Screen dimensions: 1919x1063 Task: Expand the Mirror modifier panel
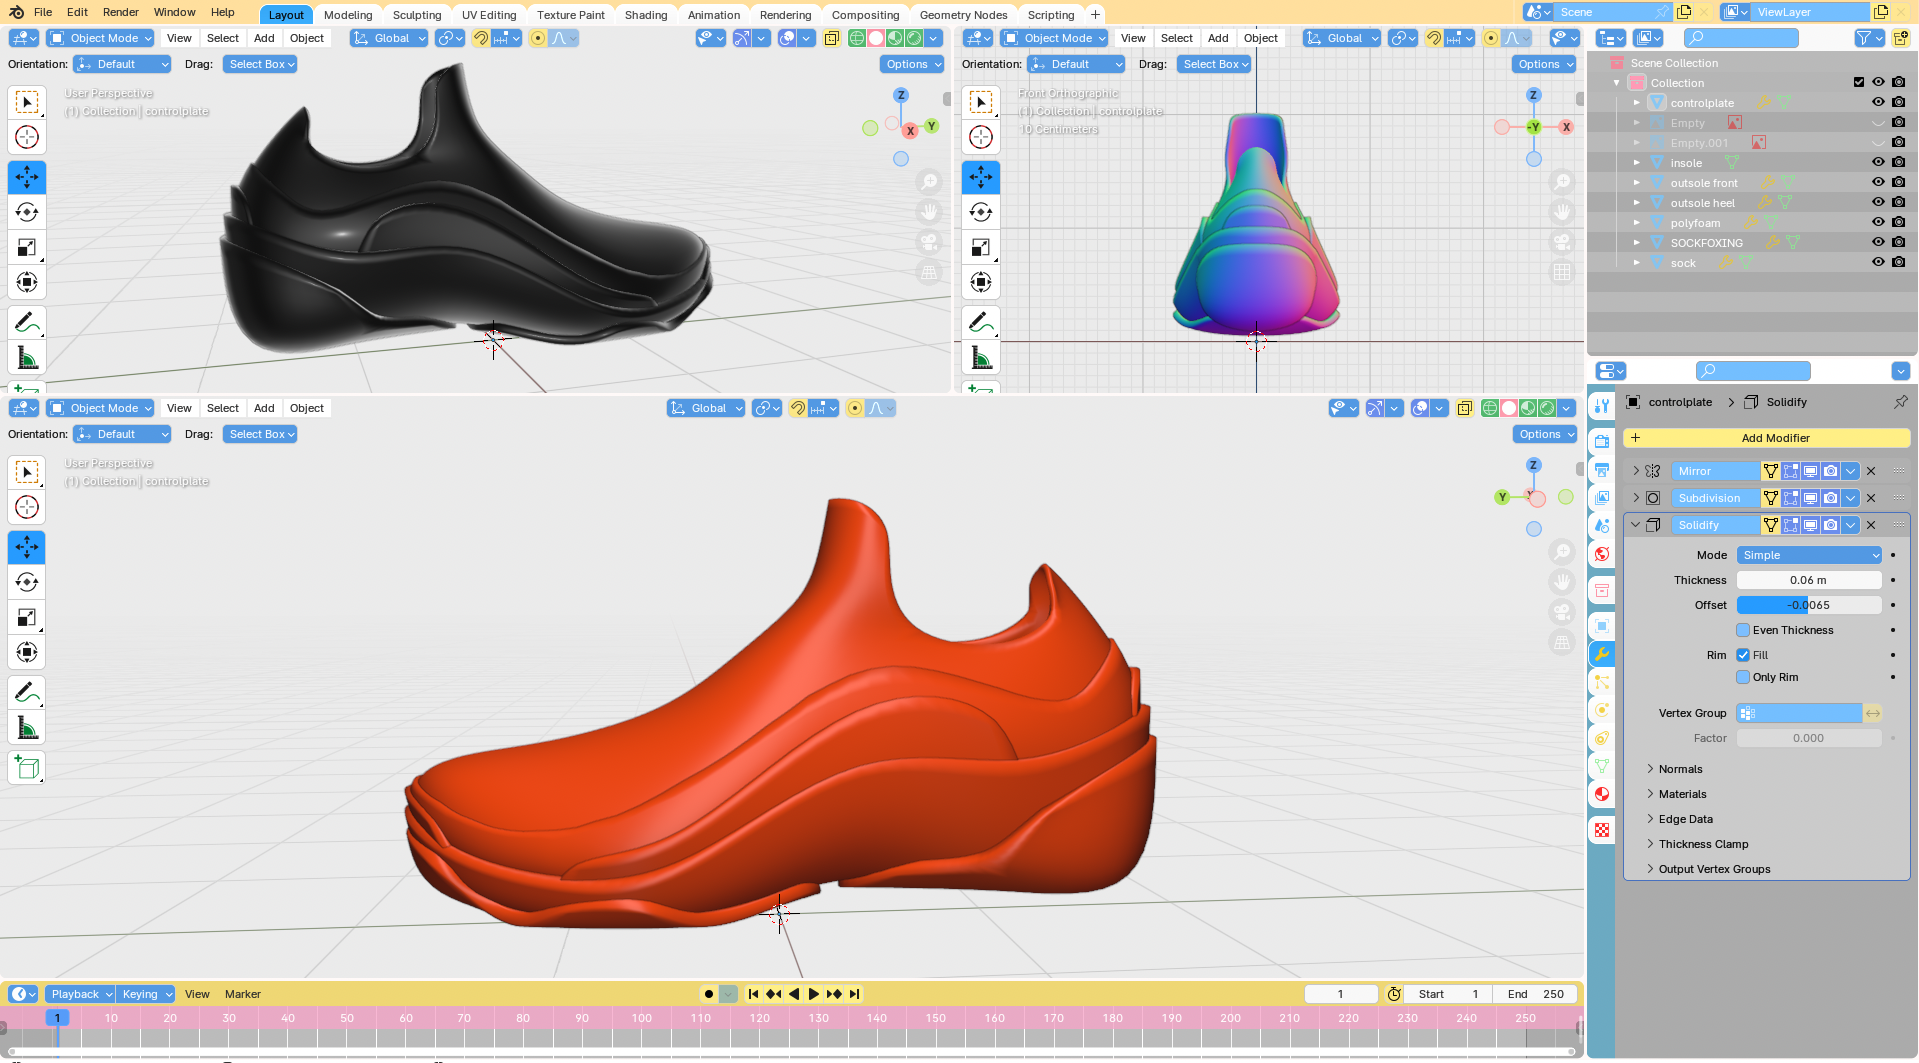click(1636, 471)
